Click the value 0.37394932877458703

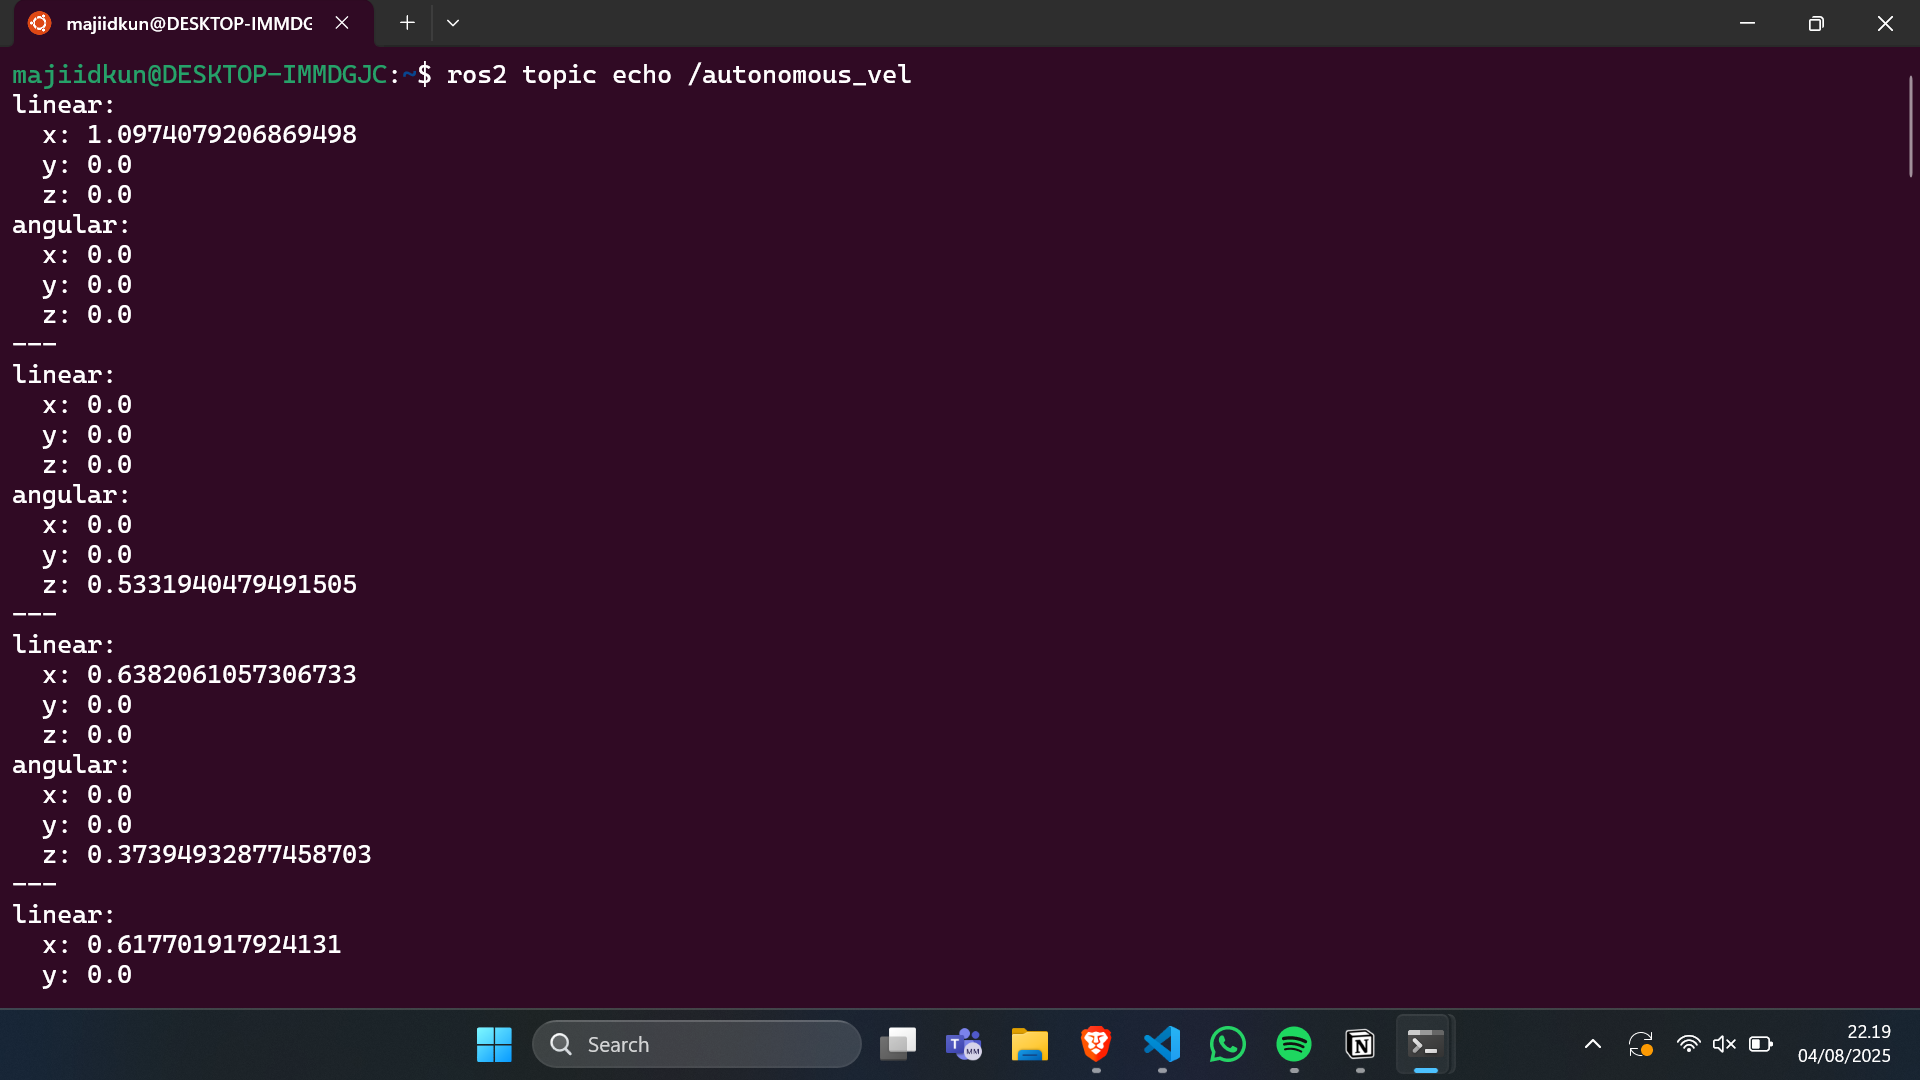229,855
